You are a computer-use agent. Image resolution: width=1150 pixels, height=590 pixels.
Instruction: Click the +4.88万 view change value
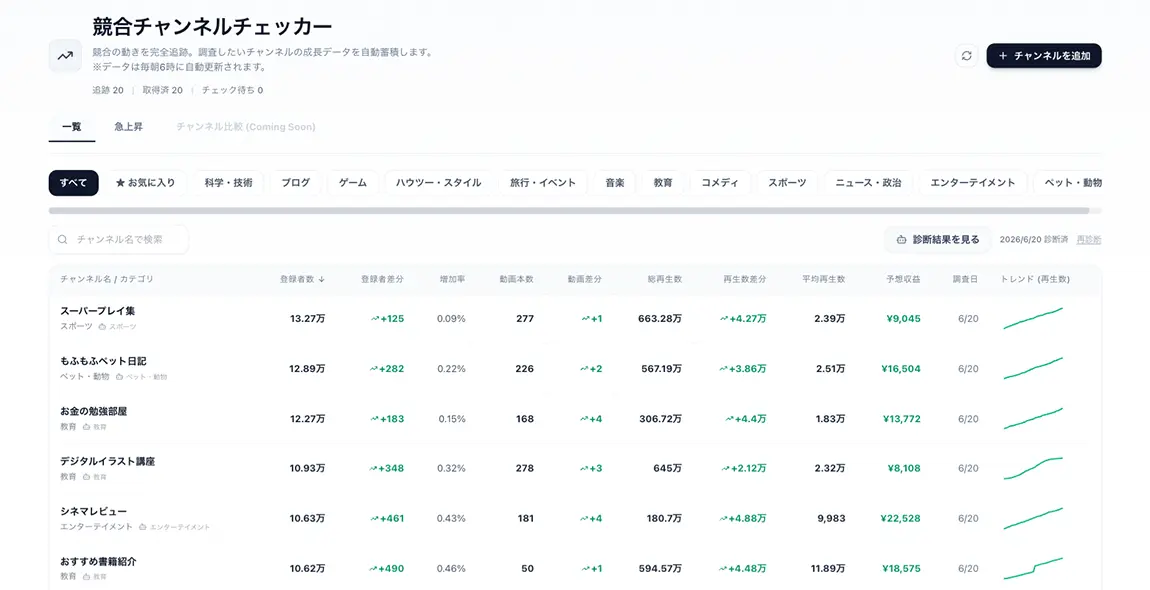point(747,518)
